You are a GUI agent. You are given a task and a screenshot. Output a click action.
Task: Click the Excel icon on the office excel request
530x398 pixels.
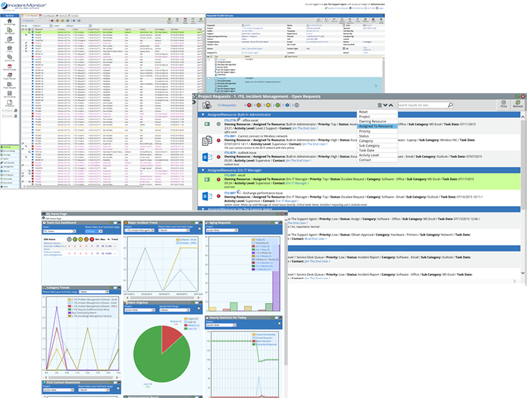[207, 124]
